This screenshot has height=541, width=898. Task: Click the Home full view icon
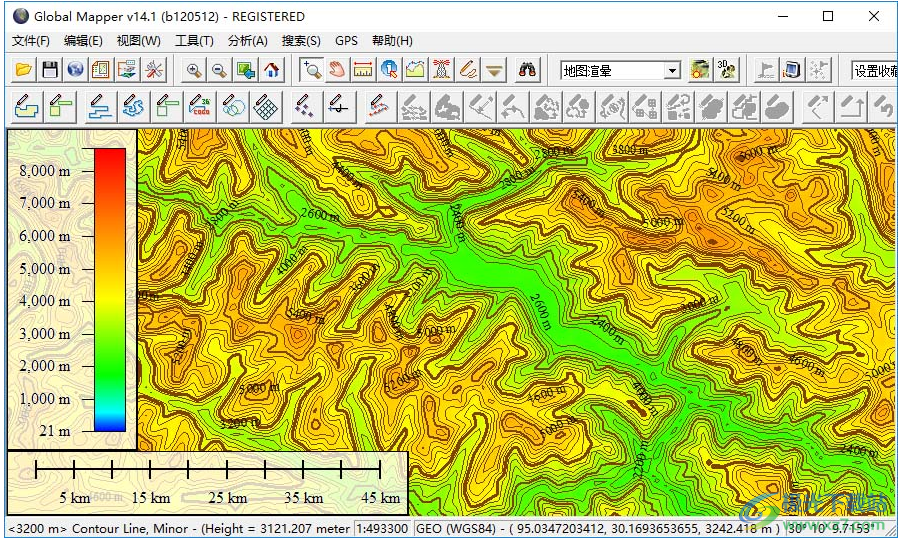pyautogui.click(x=272, y=70)
